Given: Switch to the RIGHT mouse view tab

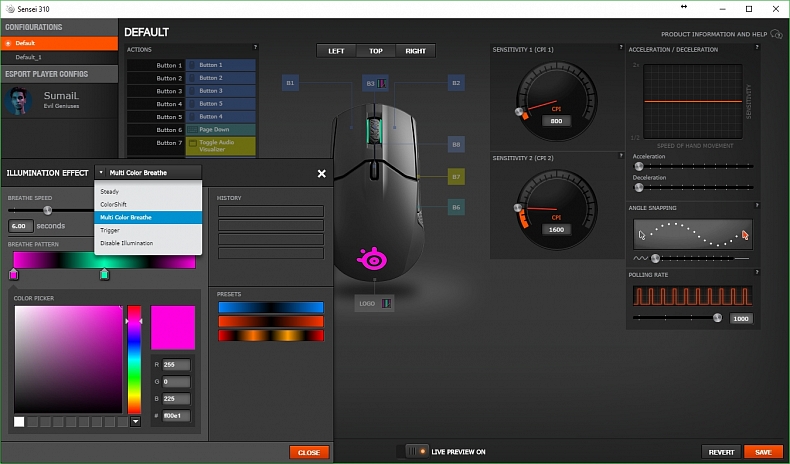Looking at the screenshot, I should (x=415, y=51).
